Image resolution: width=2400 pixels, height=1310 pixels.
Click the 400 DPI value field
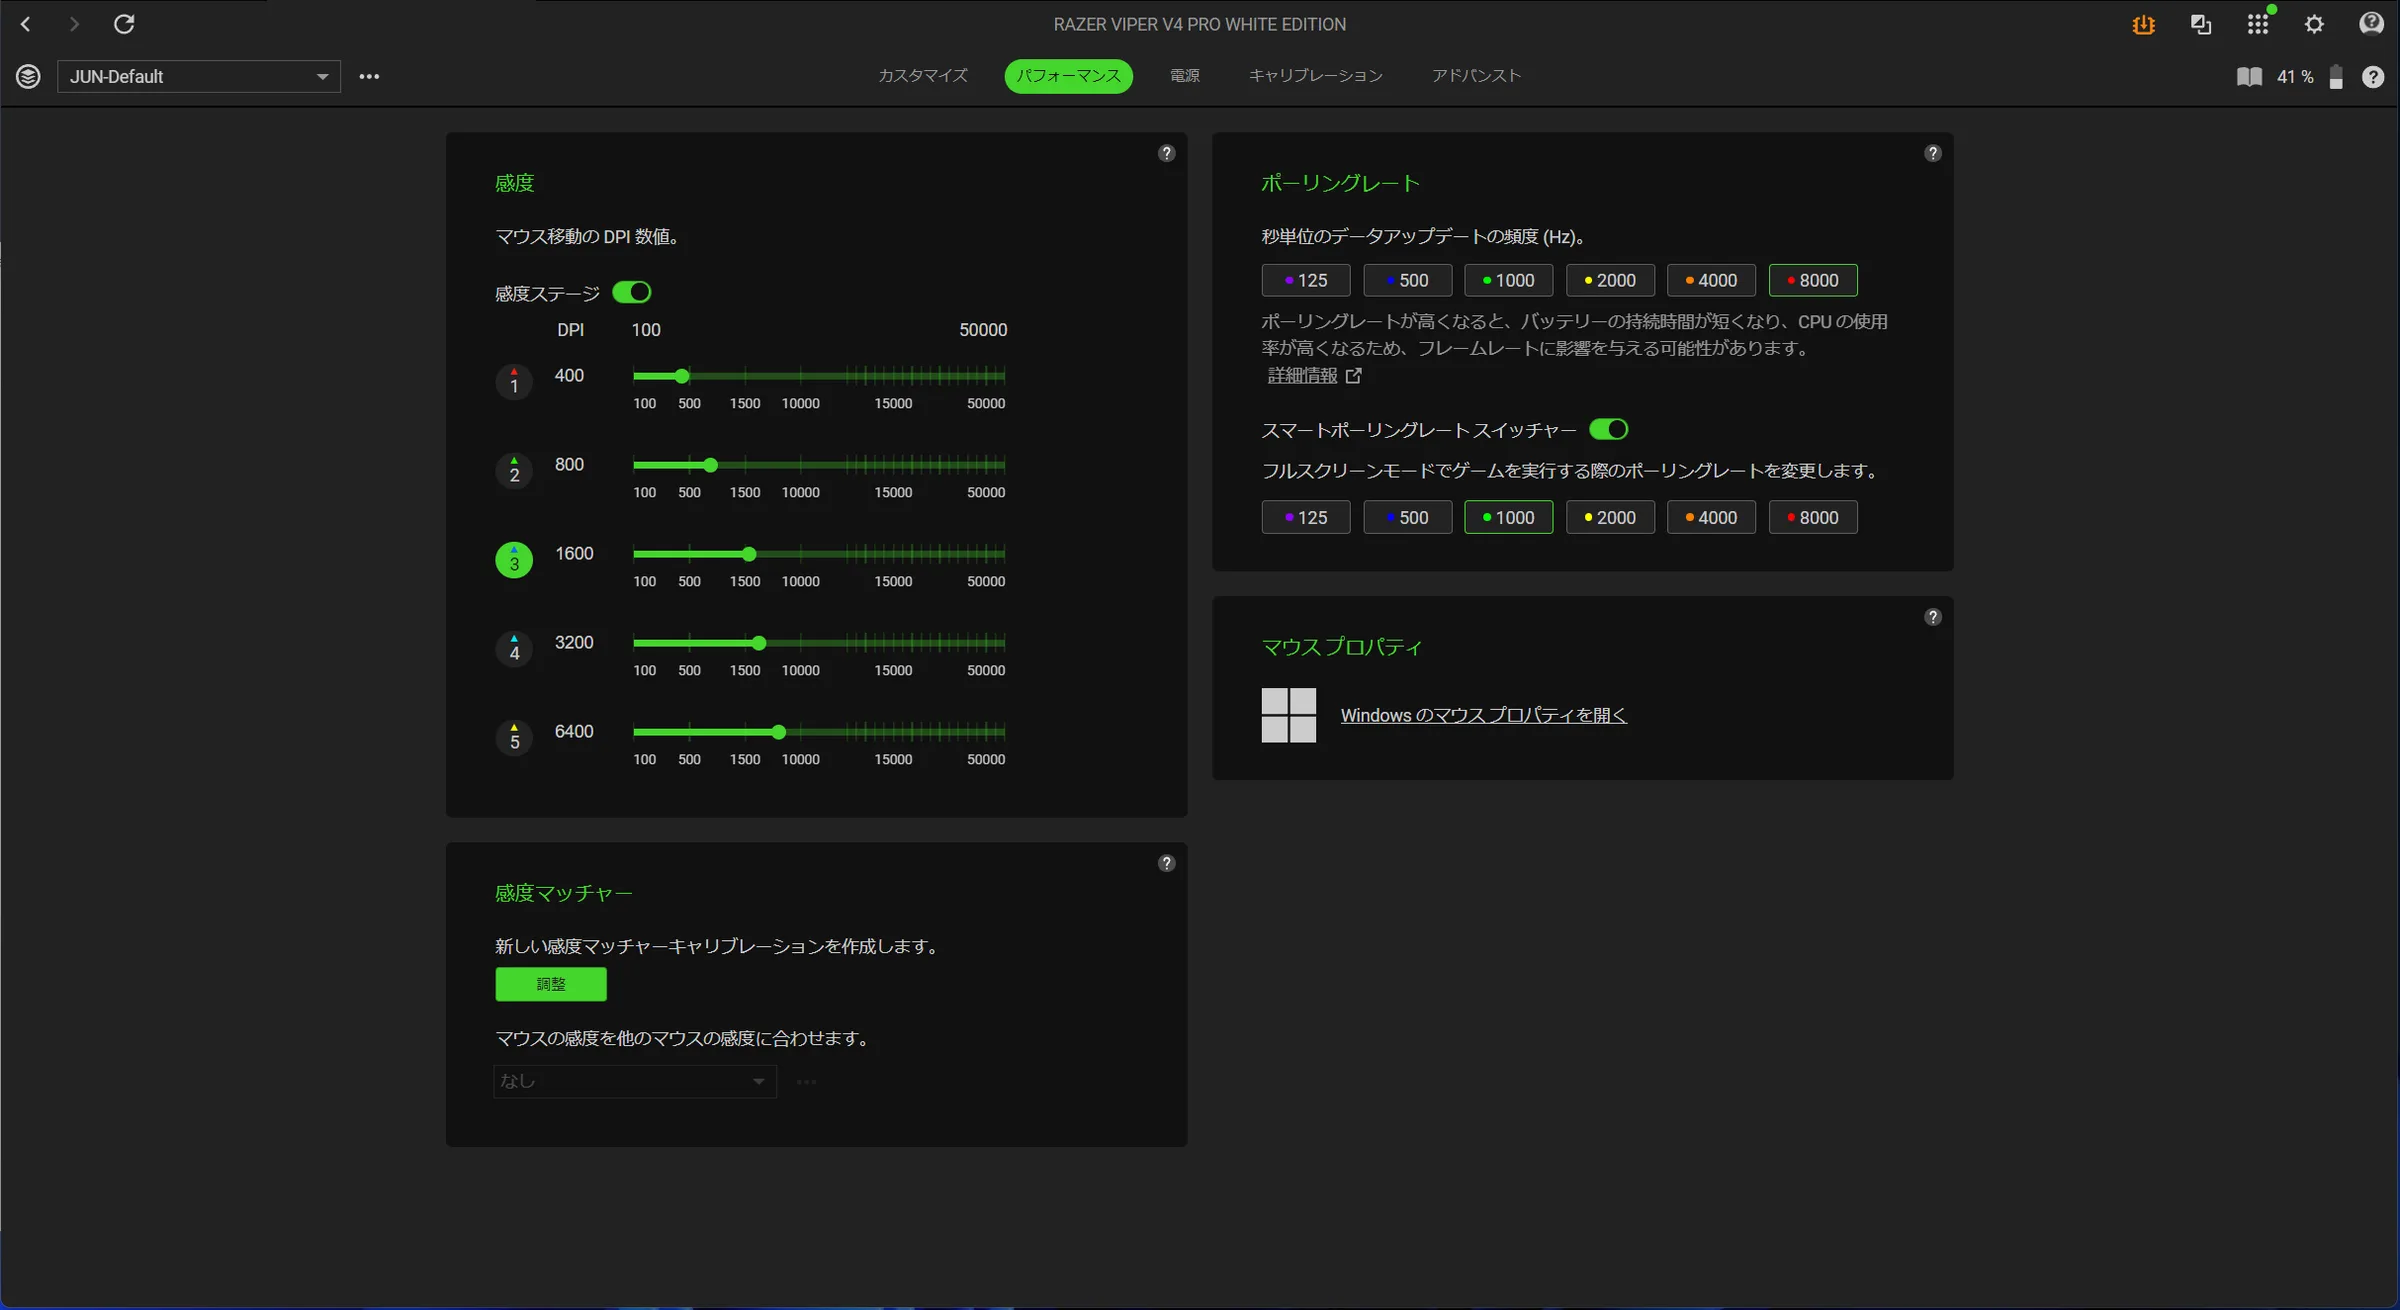point(570,375)
